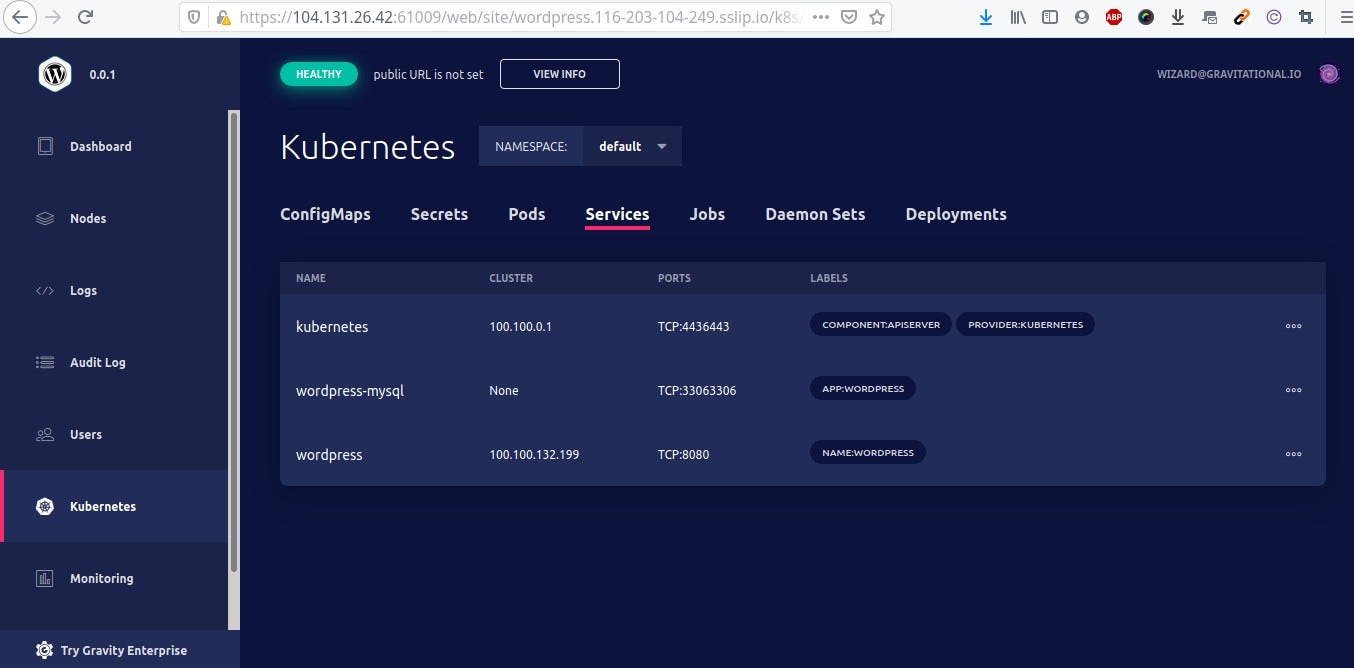Click the tracking protection shield icon
1354x668 pixels.
click(x=195, y=17)
